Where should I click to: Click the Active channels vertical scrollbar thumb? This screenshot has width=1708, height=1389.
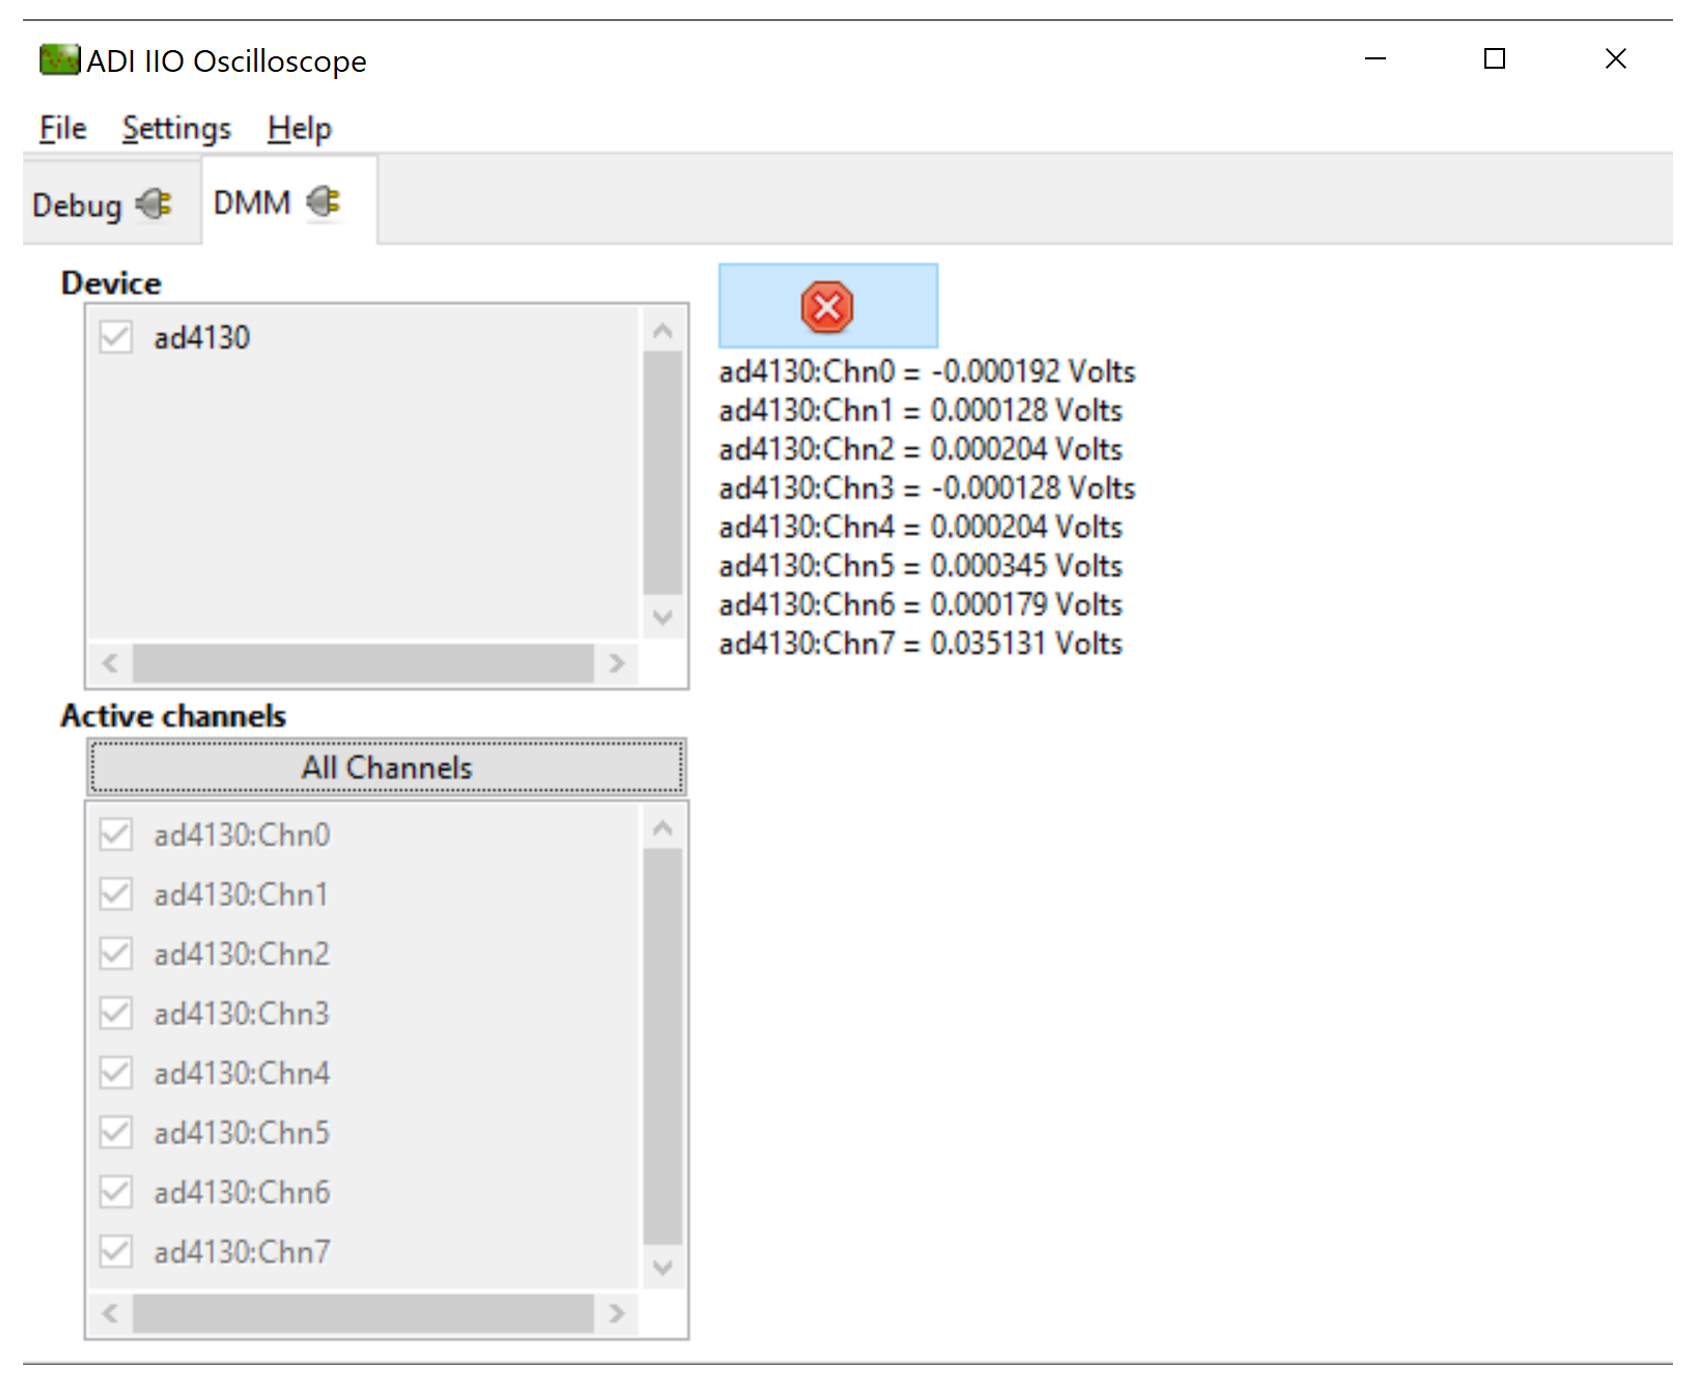coord(662,1046)
